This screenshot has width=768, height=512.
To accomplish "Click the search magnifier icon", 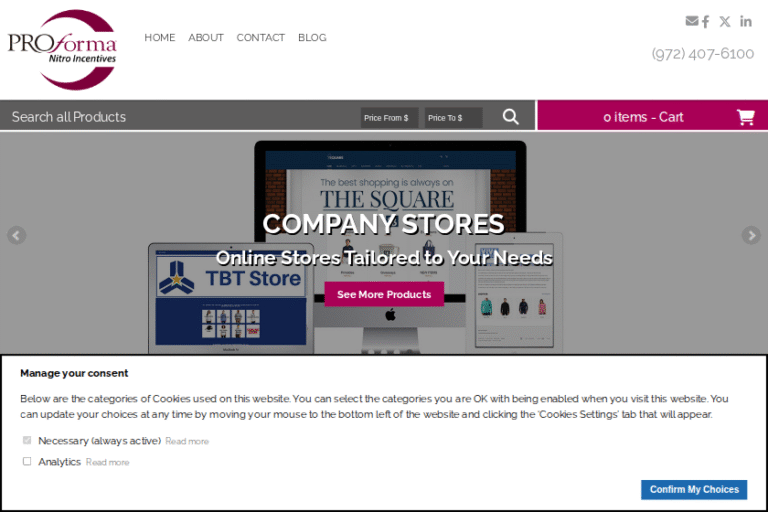I will [x=510, y=117].
